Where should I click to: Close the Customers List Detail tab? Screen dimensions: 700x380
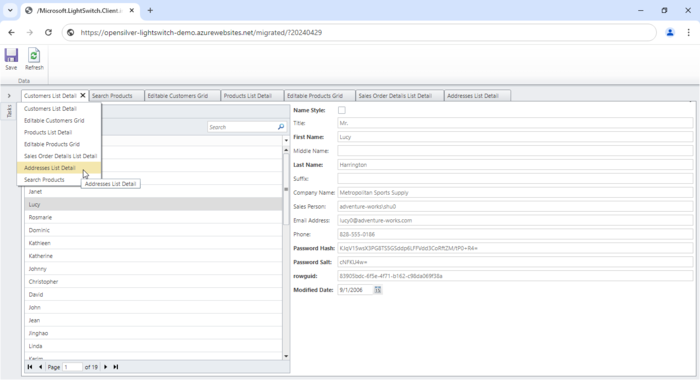[x=83, y=96]
